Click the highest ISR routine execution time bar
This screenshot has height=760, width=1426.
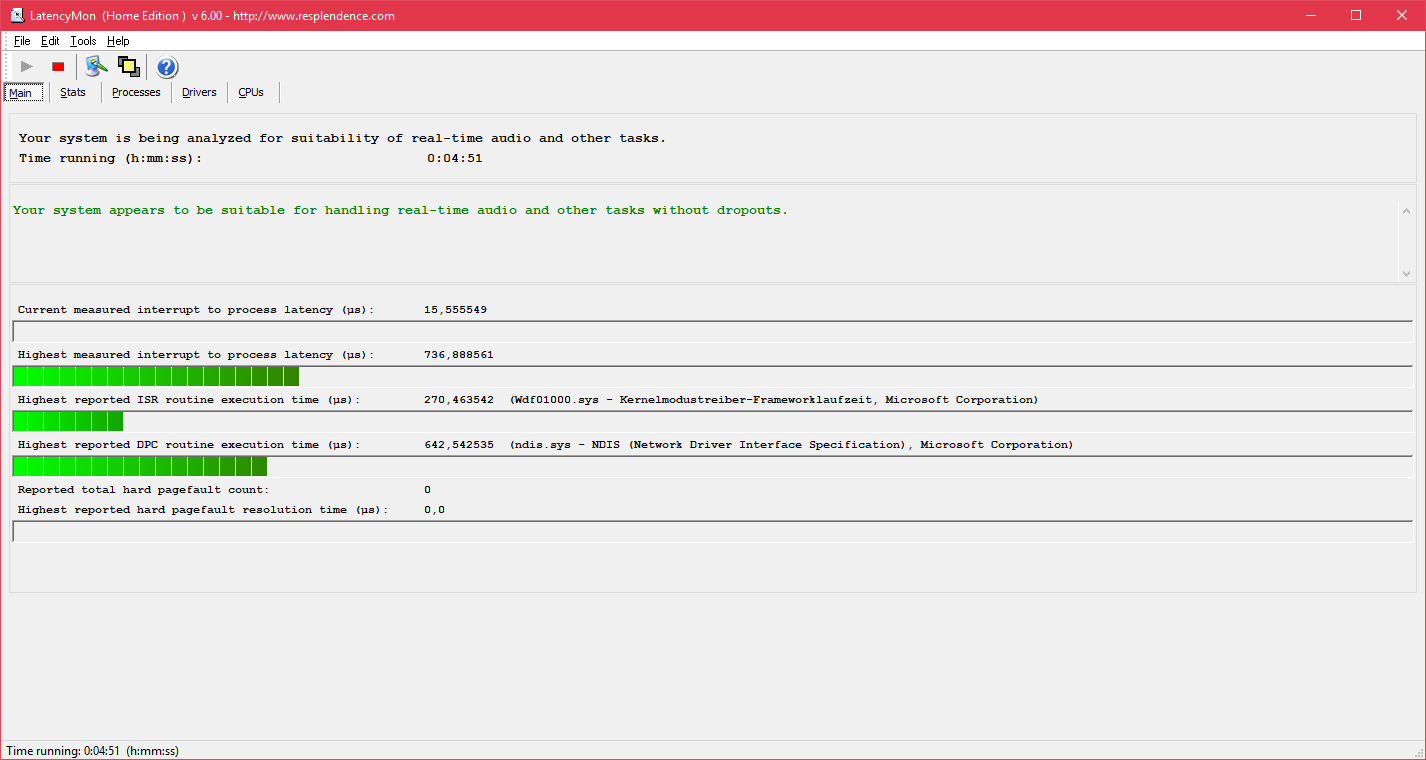pos(713,421)
